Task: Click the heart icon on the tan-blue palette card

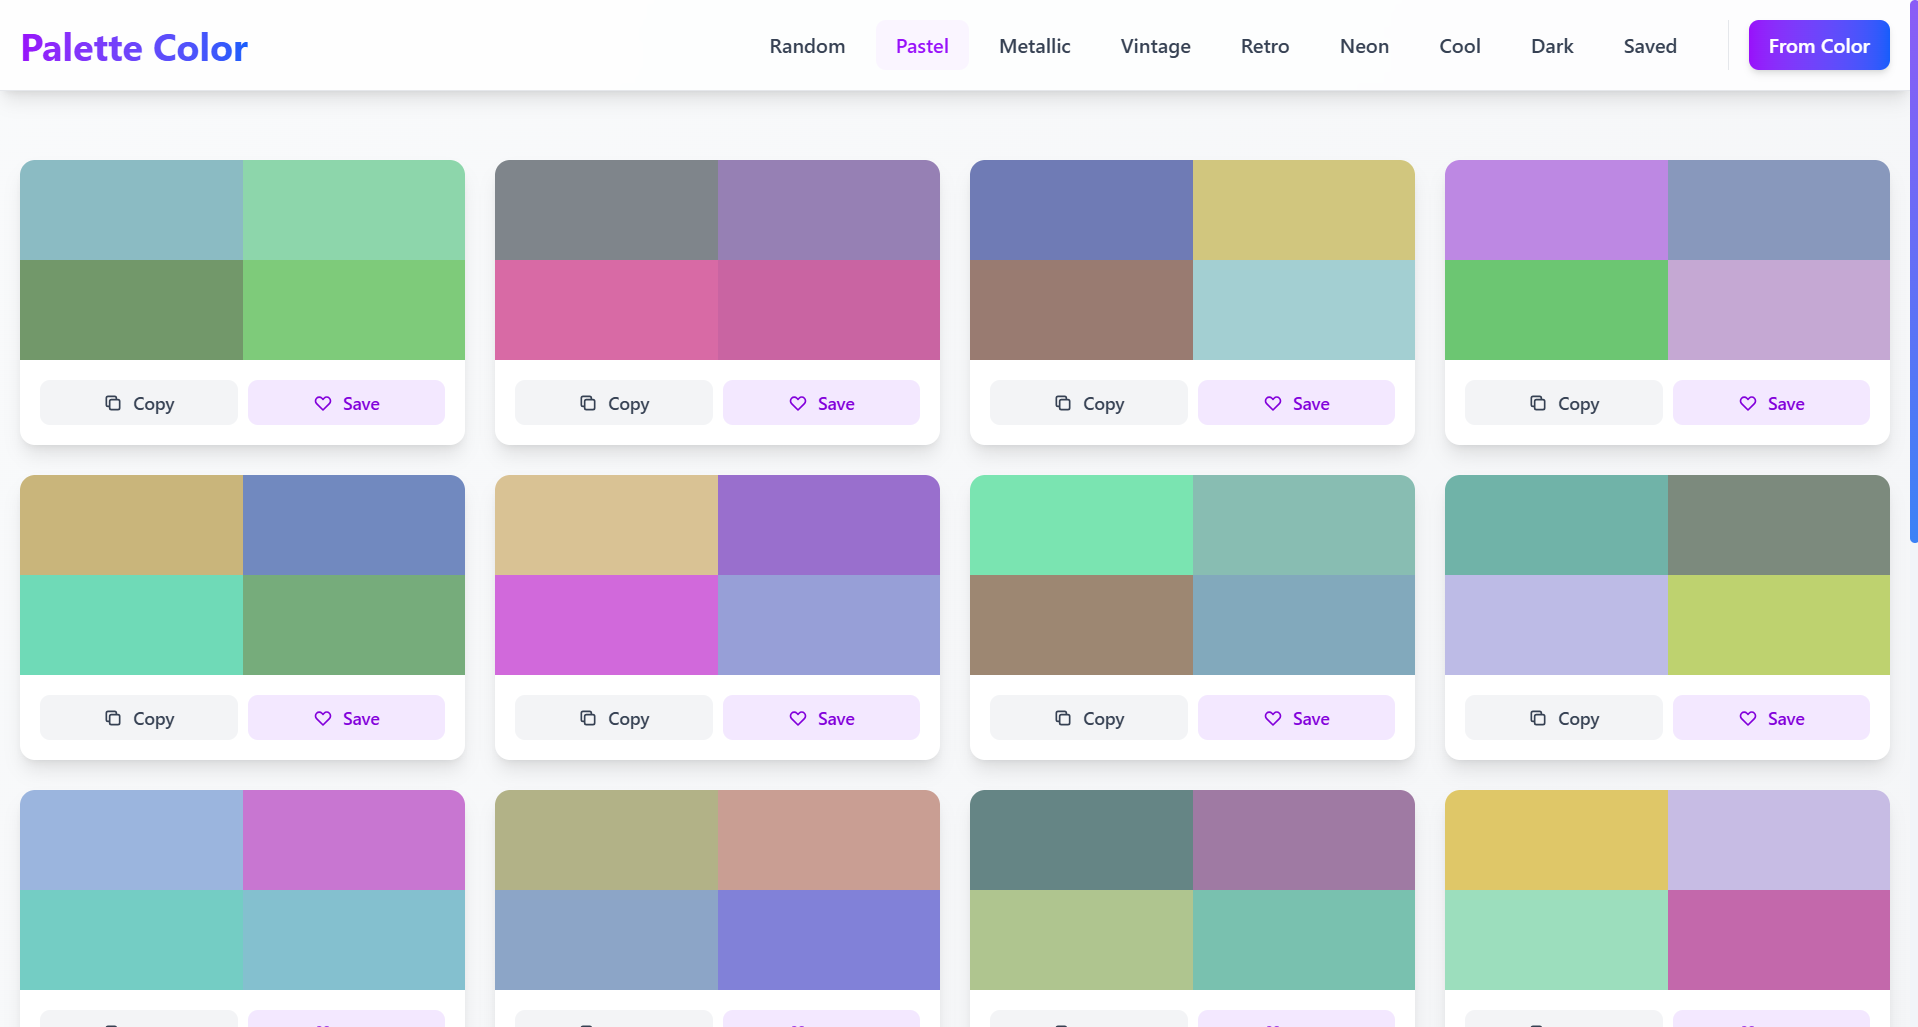Action: coord(322,717)
